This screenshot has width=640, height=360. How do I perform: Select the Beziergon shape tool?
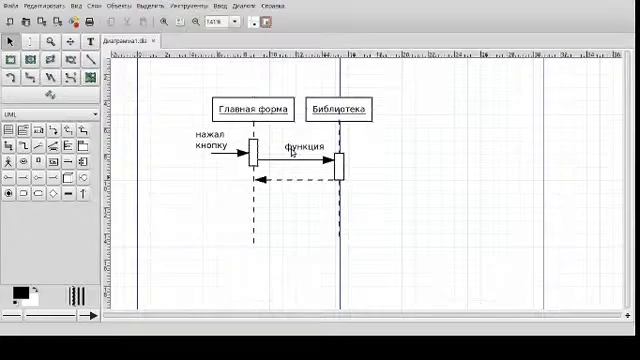click(x=70, y=60)
